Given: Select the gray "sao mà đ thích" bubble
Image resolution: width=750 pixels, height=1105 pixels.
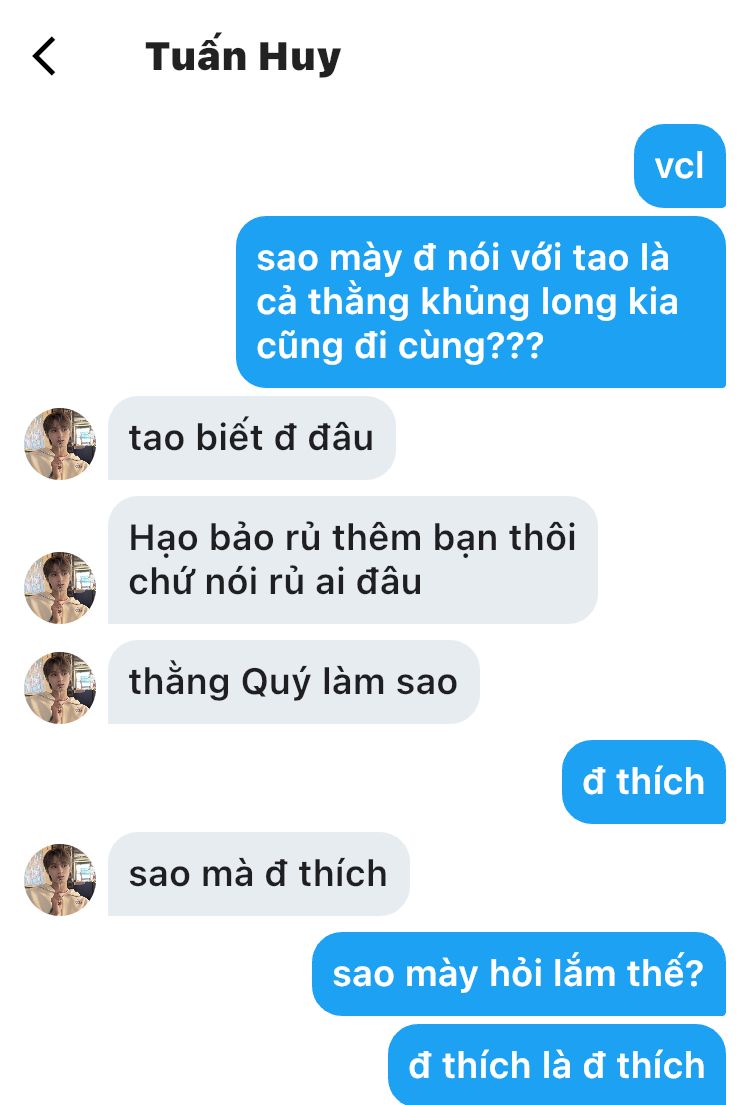Looking at the screenshot, I should point(259,874).
